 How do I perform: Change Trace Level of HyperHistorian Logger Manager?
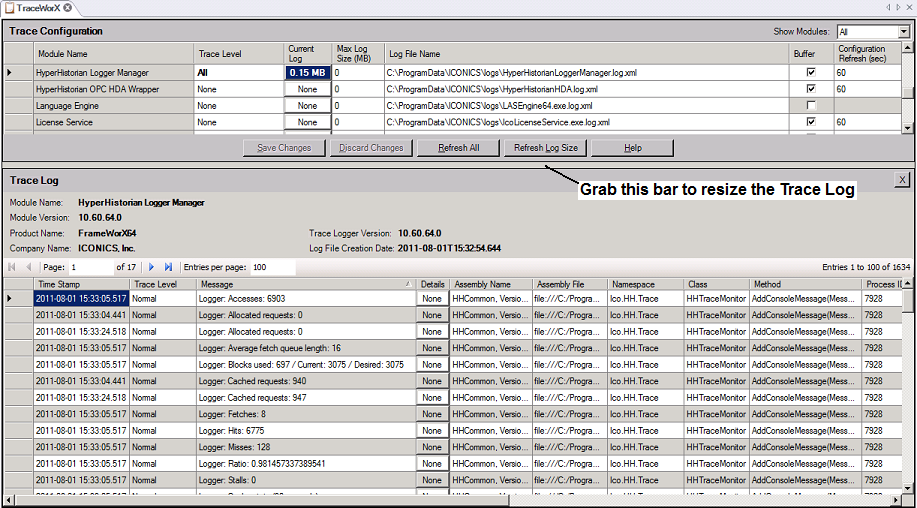coord(239,73)
